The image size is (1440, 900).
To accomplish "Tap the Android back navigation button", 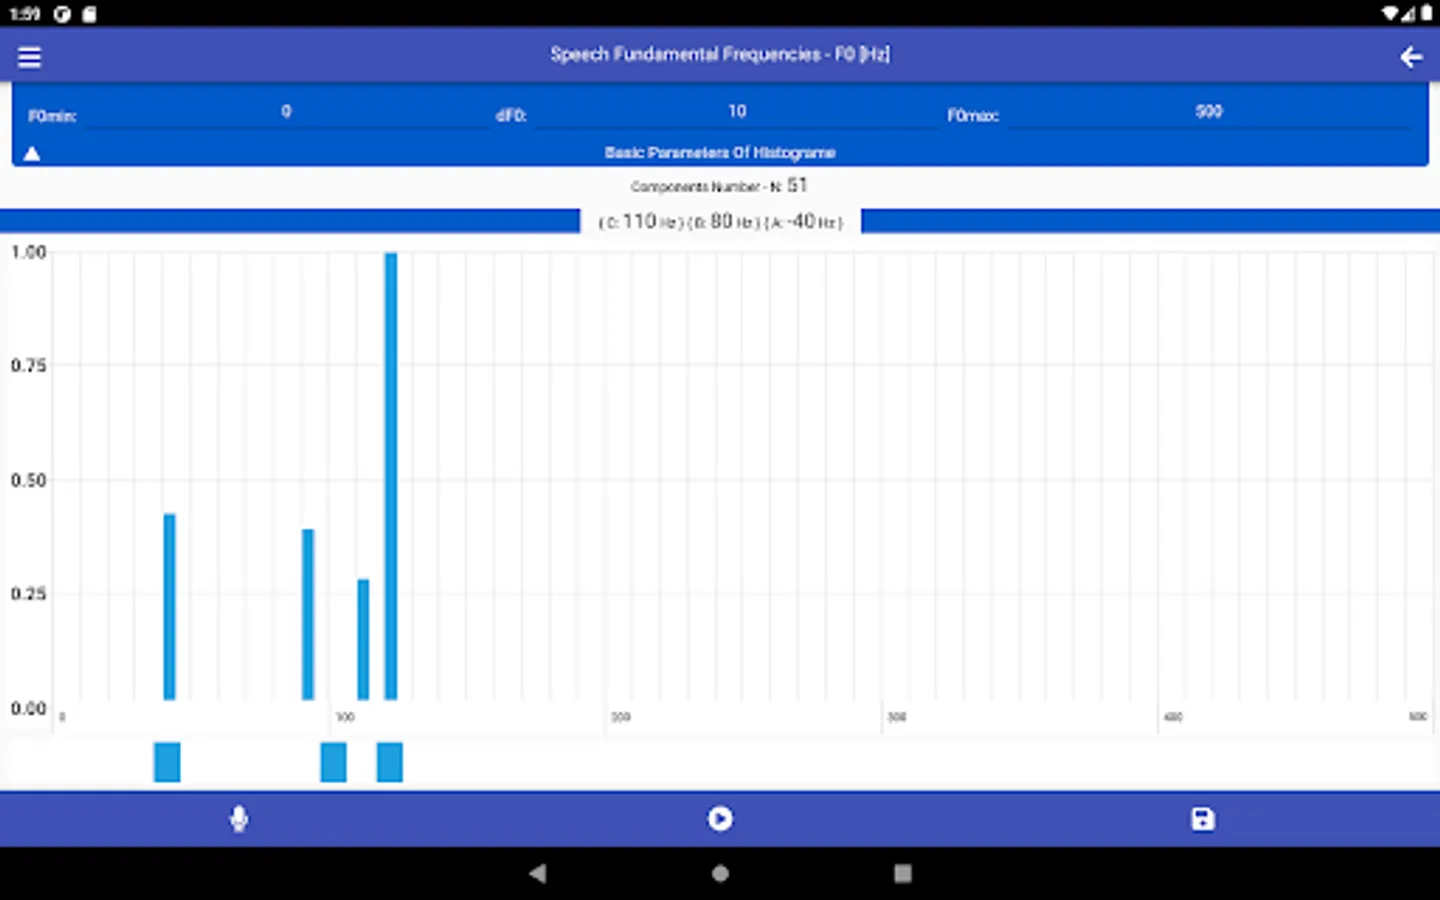I will tap(538, 873).
